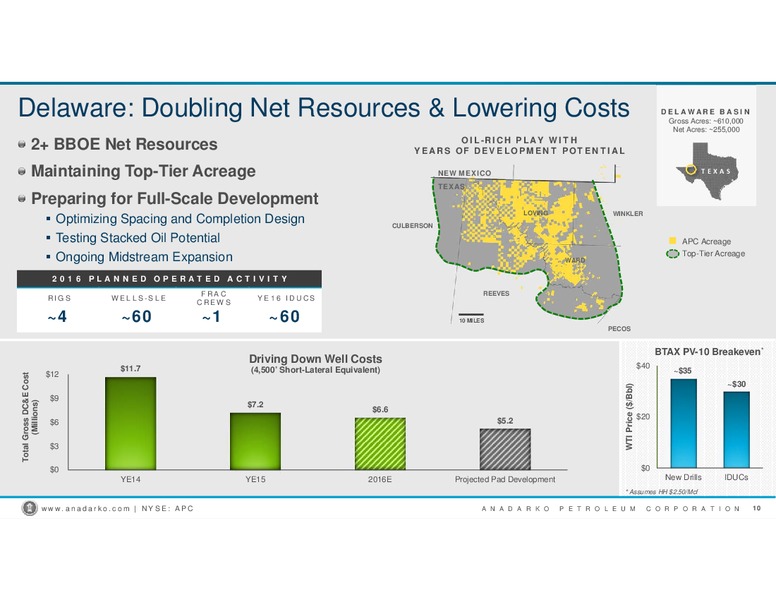Viewport: 776px width, 600px height.
Task: Click the YE15 bar in well costs chart
Action: [255, 441]
